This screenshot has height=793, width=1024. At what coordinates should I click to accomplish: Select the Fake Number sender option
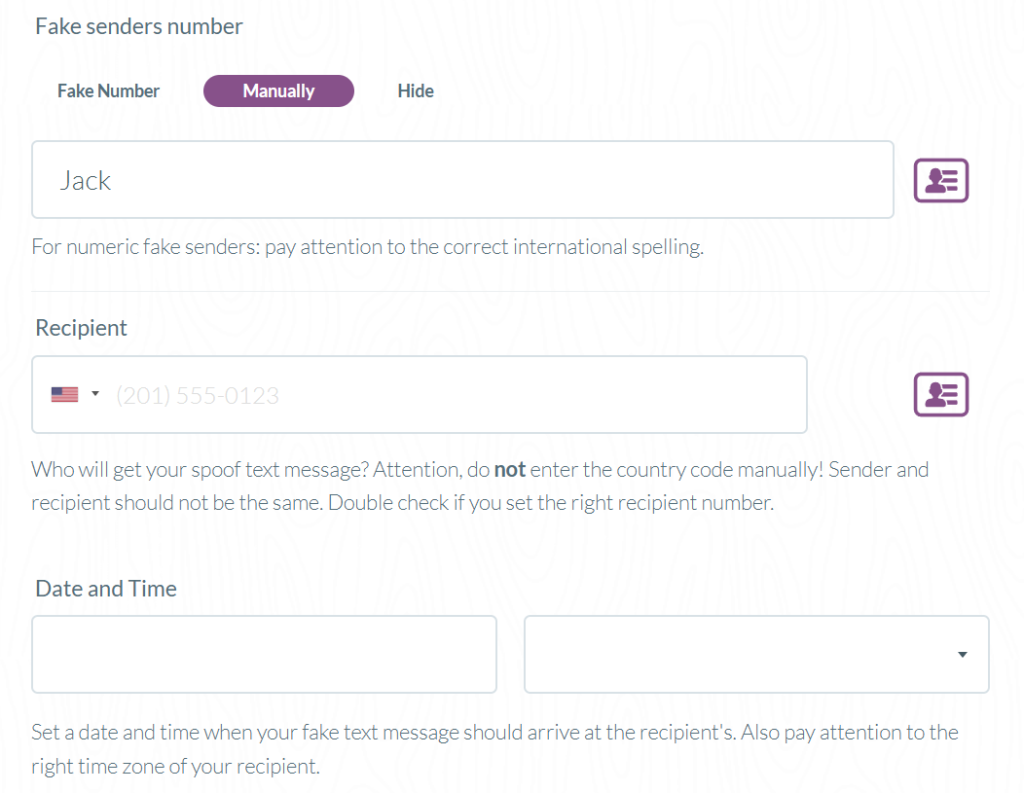(x=108, y=91)
